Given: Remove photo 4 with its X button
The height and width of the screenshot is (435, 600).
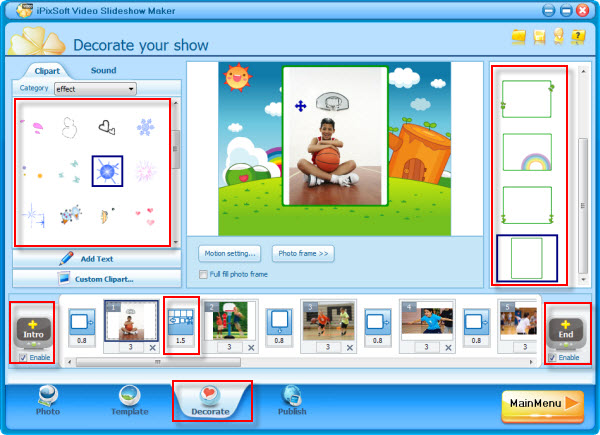Looking at the screenshot, I should (x=448, y=348).
